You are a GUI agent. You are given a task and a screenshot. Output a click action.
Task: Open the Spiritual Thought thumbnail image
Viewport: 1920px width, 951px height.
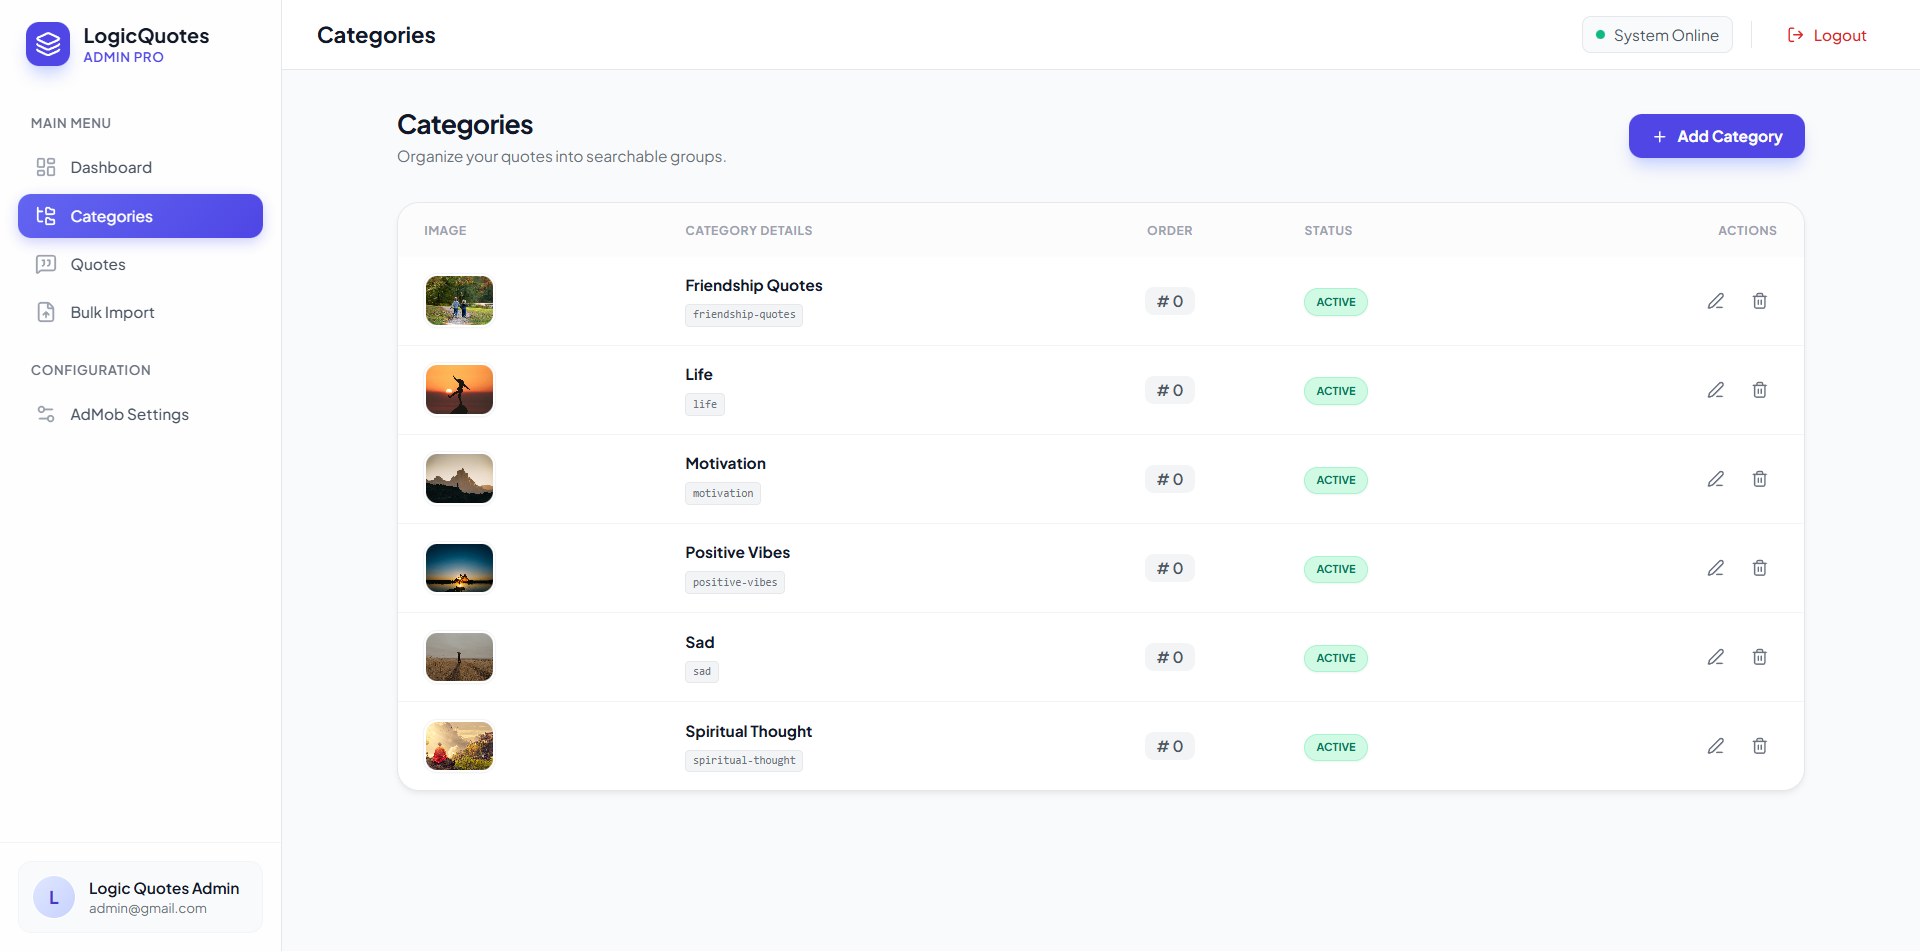[x=459, y=746]
